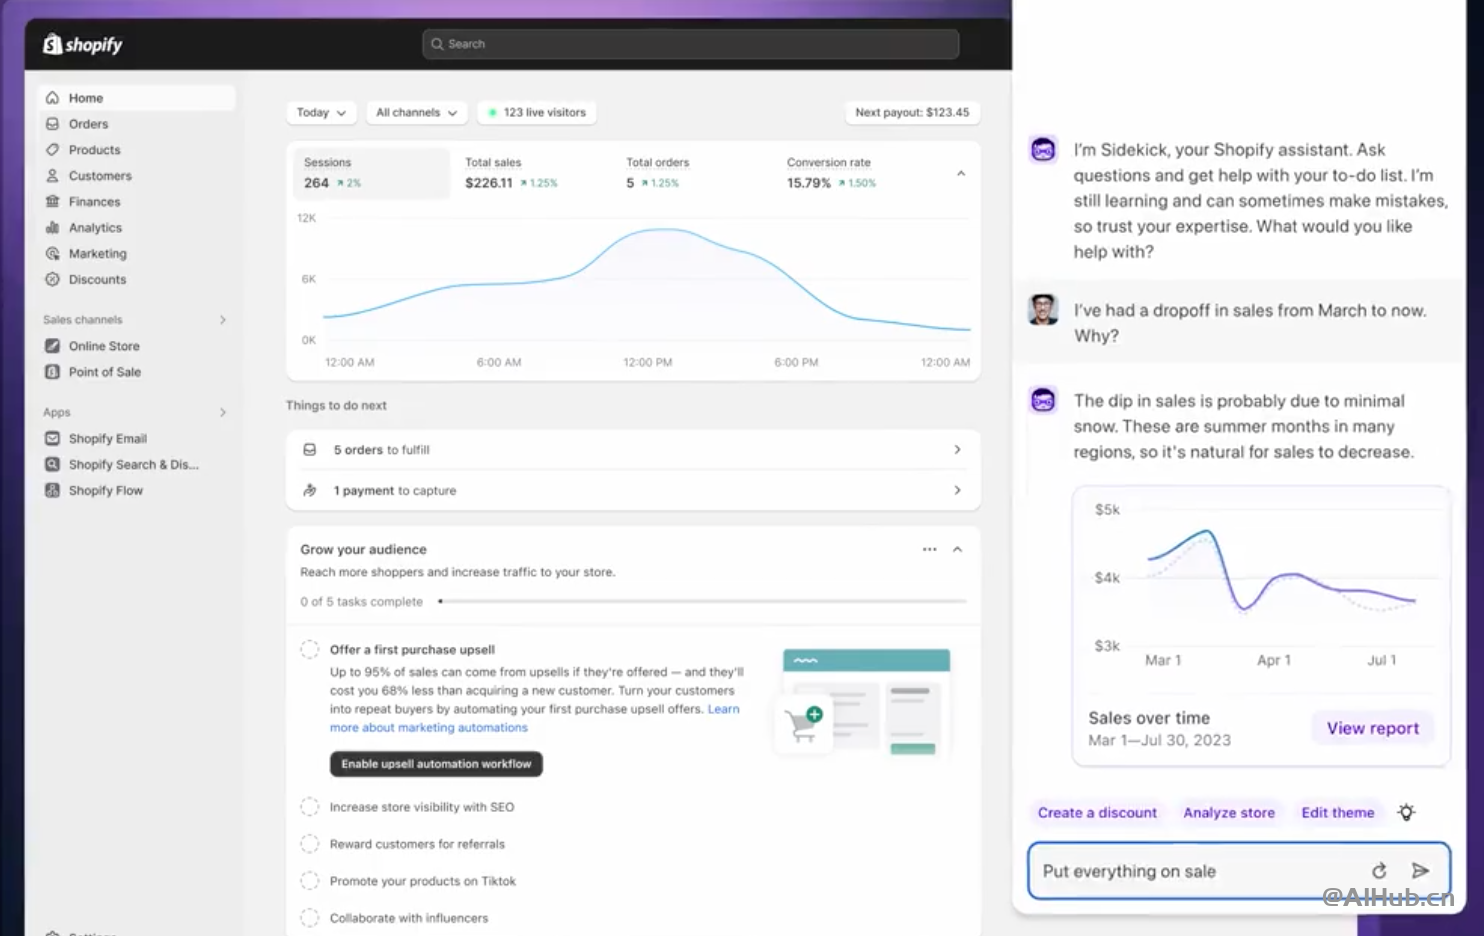Click the Online Store icon
Image resolution: width=1484 pixels, height=936 pixels.
pos(52,346)
